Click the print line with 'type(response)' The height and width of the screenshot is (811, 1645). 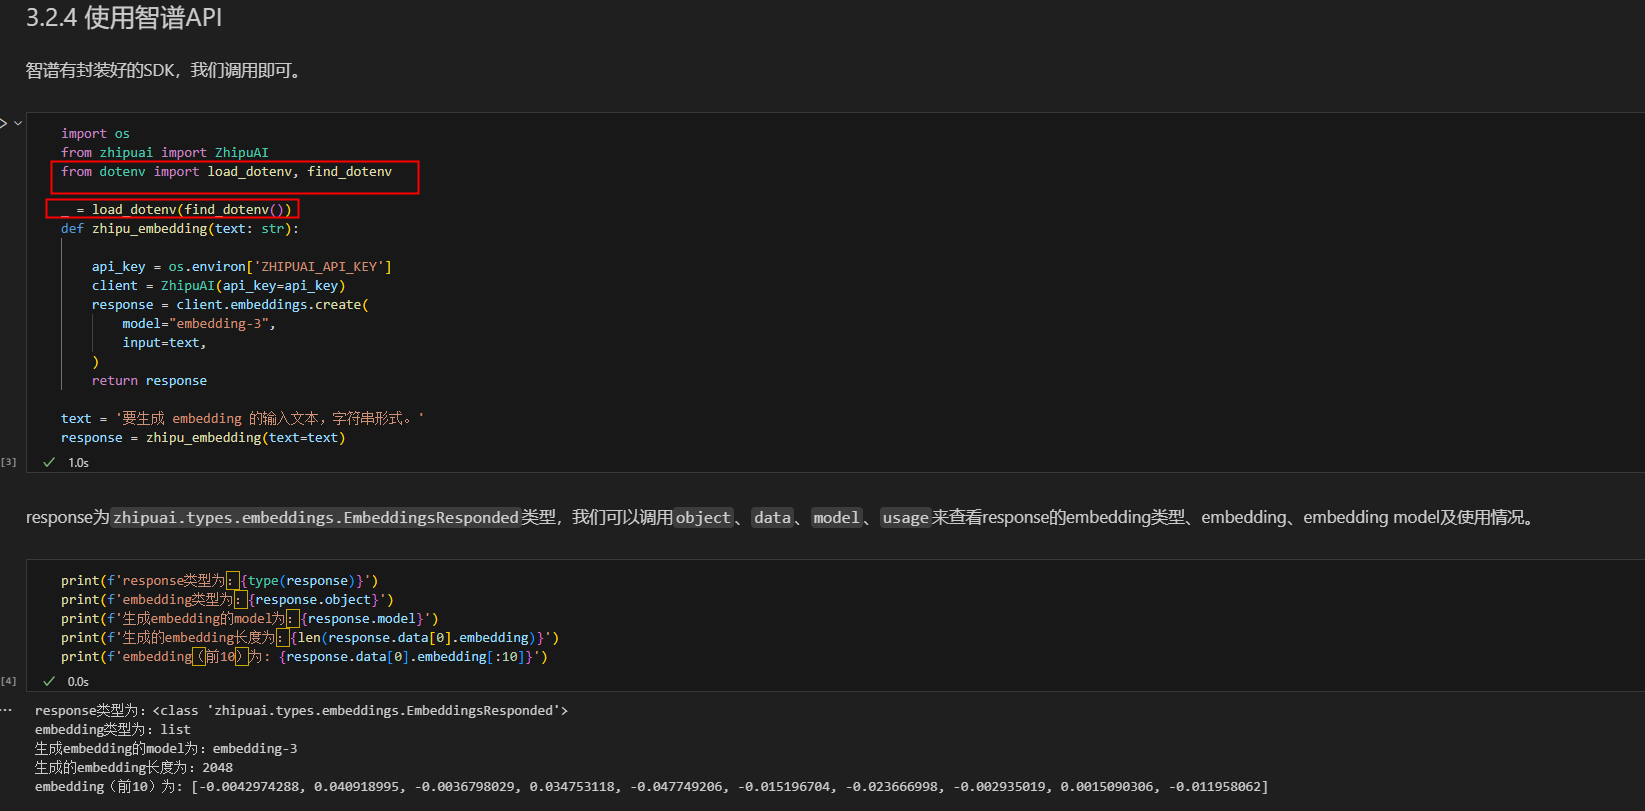coord(220,581)
